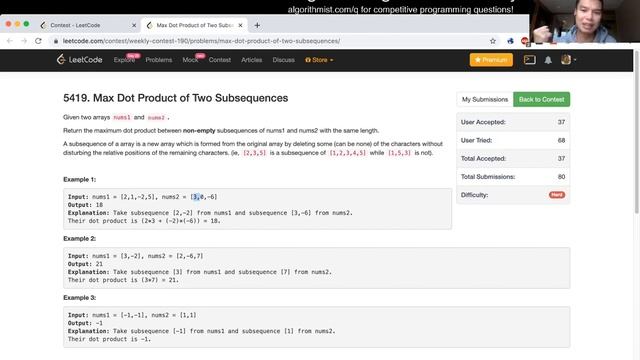The height and width of the screenshot is (360, 640).
Task: Click the webcam video thumbnail
Action: coord(585,21)
